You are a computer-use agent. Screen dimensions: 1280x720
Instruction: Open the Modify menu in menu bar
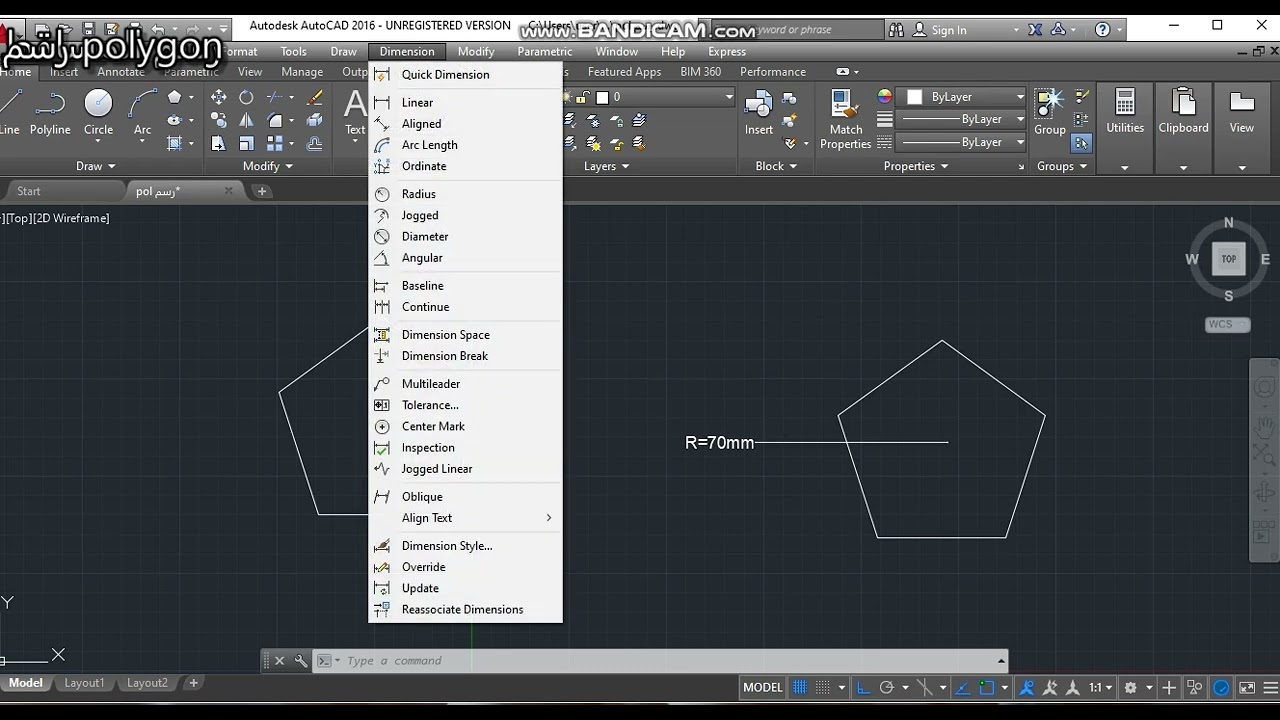point(476,52)
